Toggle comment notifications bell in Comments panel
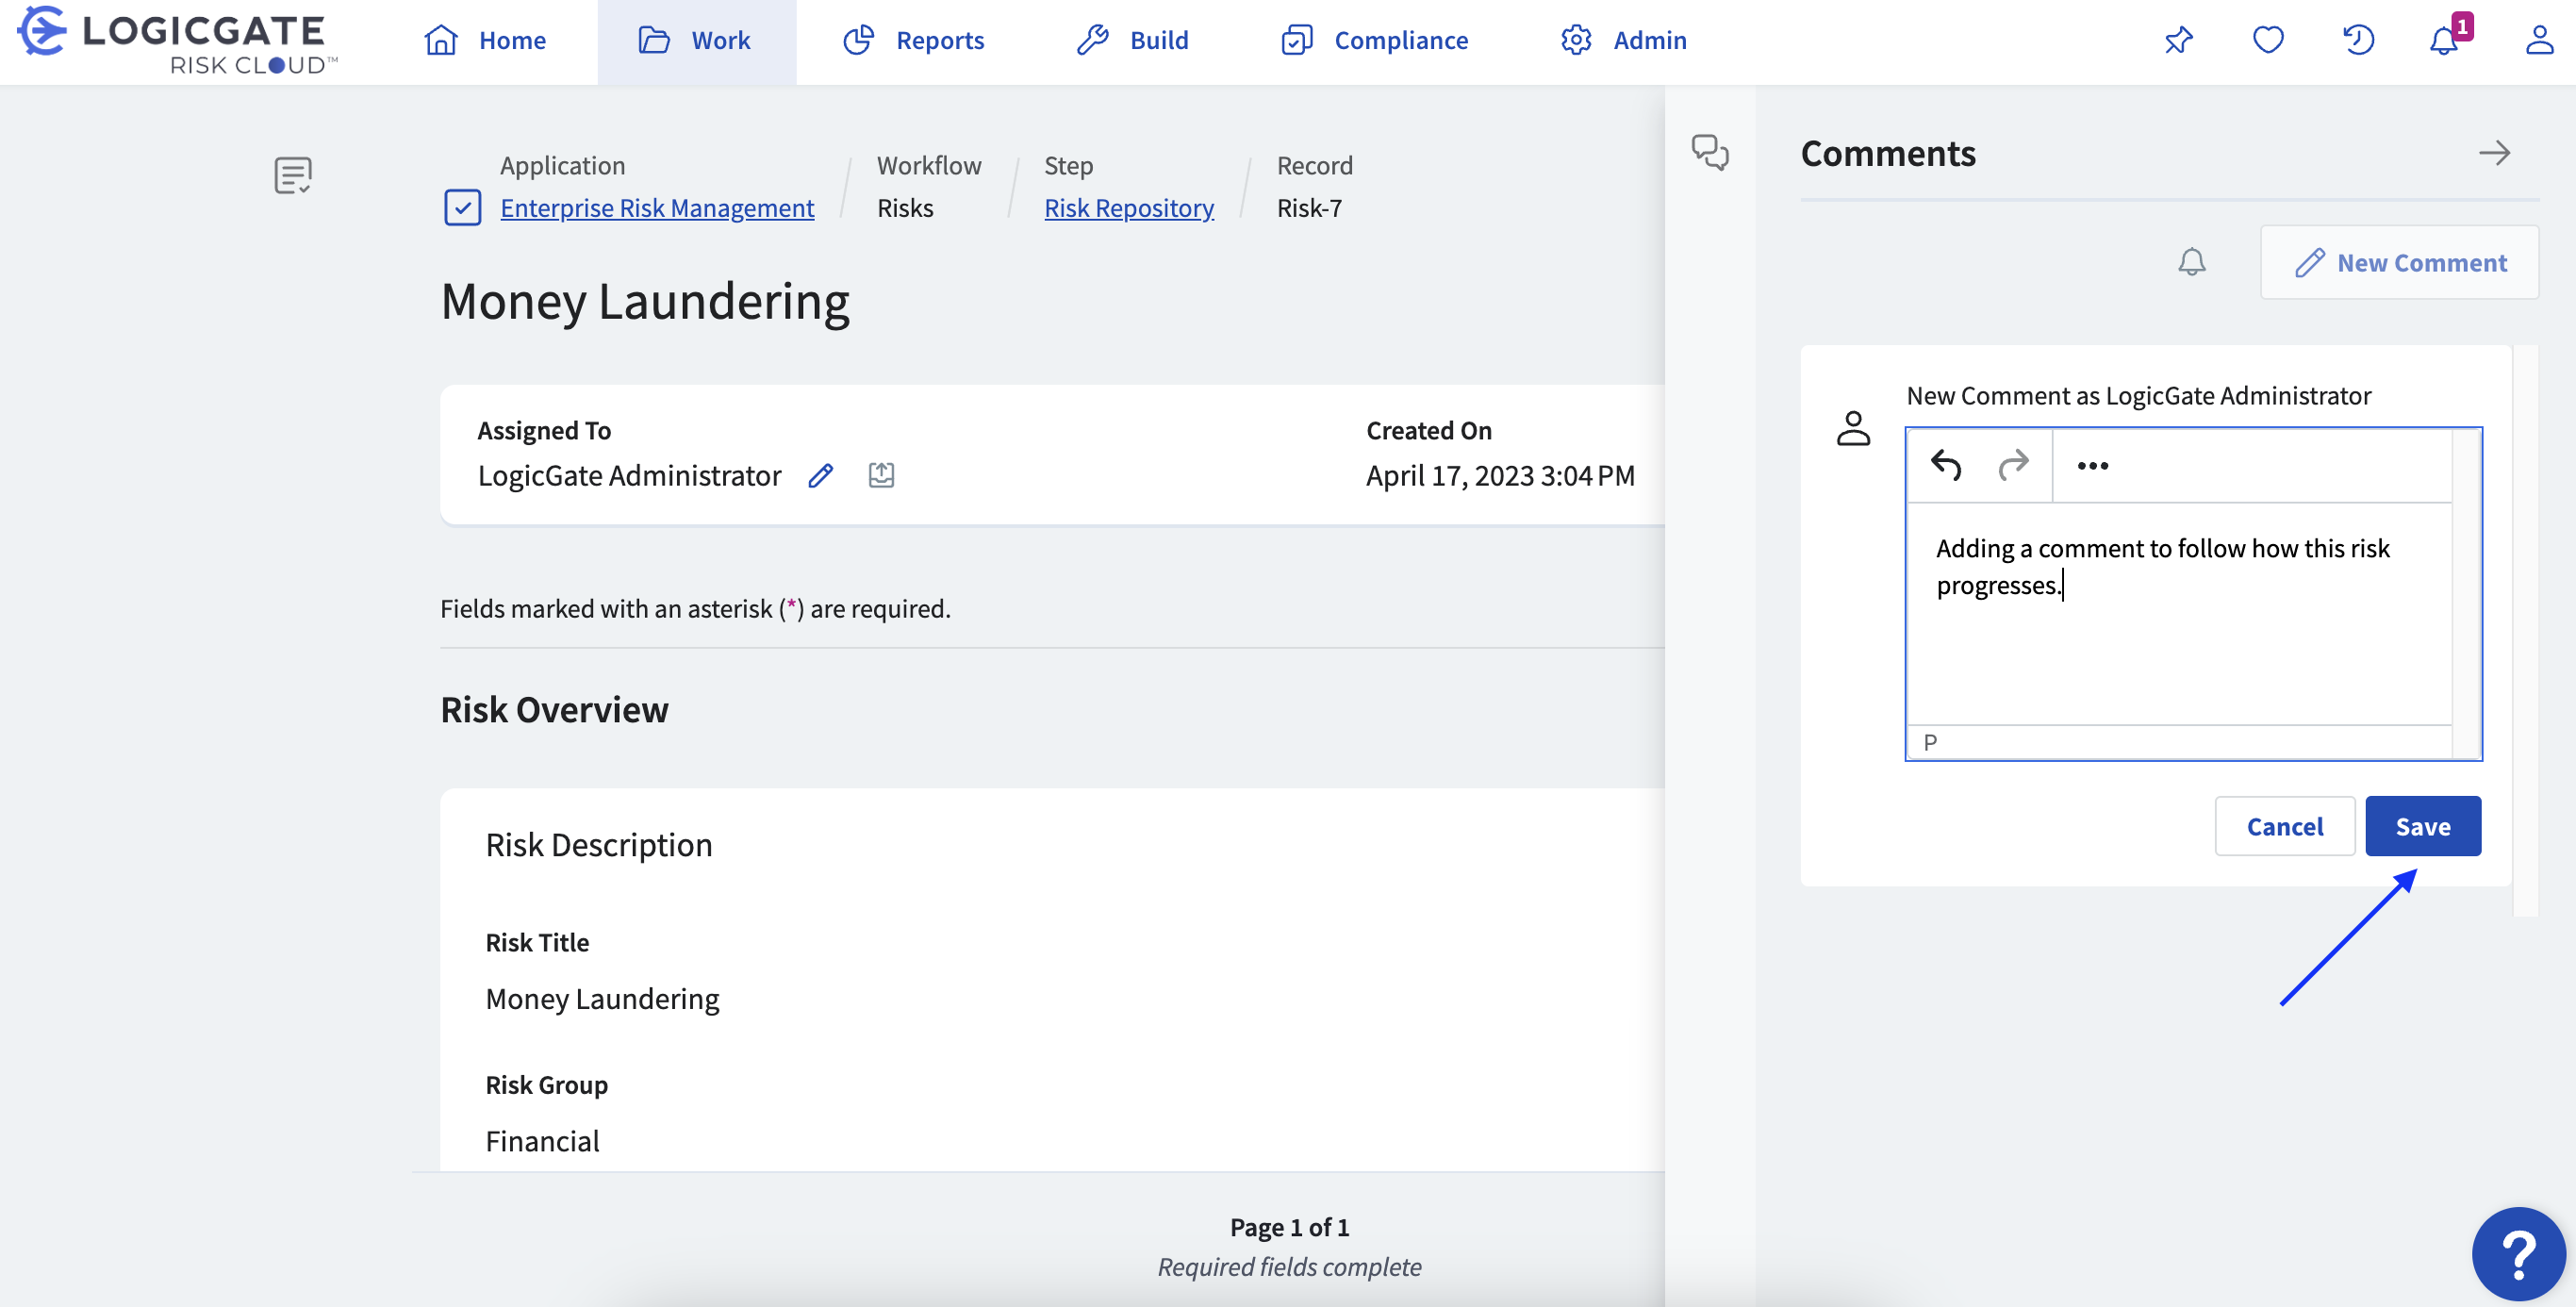This screenshot has height=1307, width=2576. tap(2192, 262)
